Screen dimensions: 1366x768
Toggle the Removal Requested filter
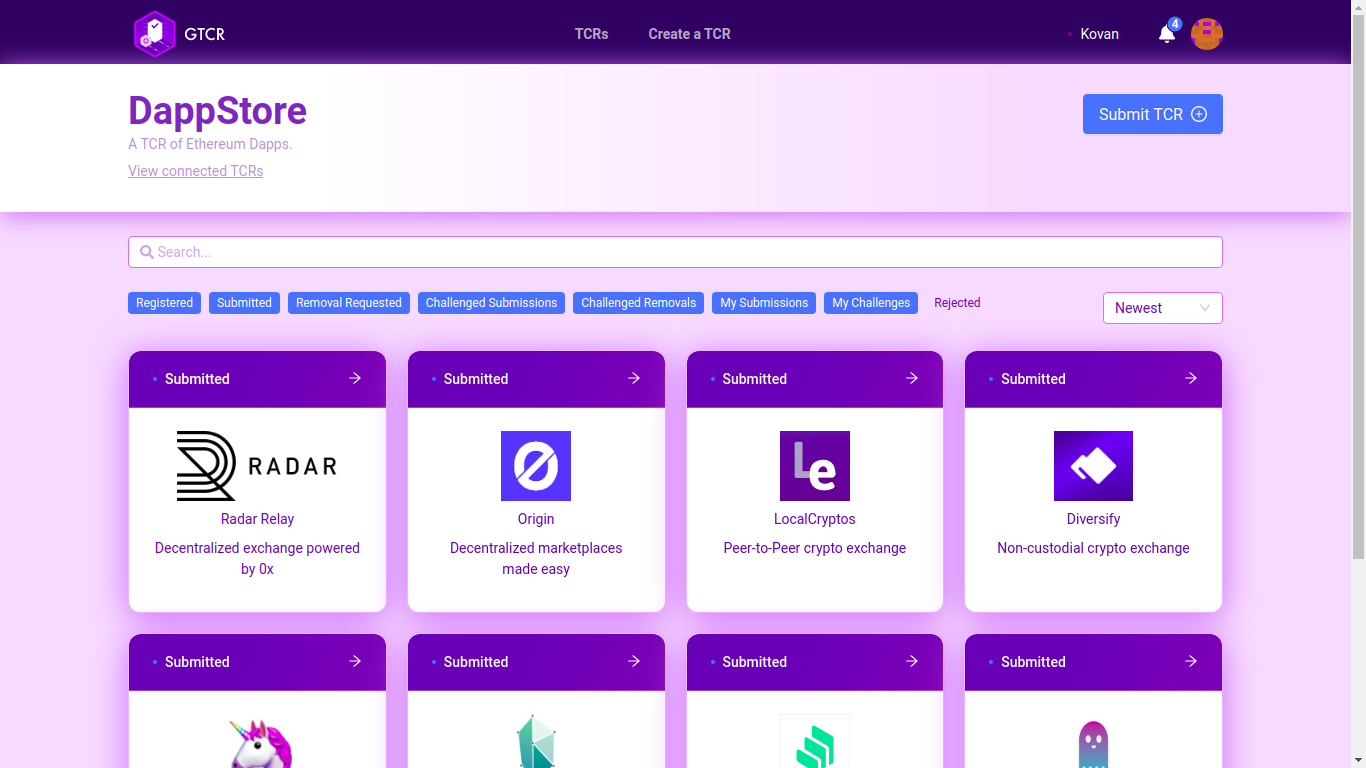[x=349, y=303]
